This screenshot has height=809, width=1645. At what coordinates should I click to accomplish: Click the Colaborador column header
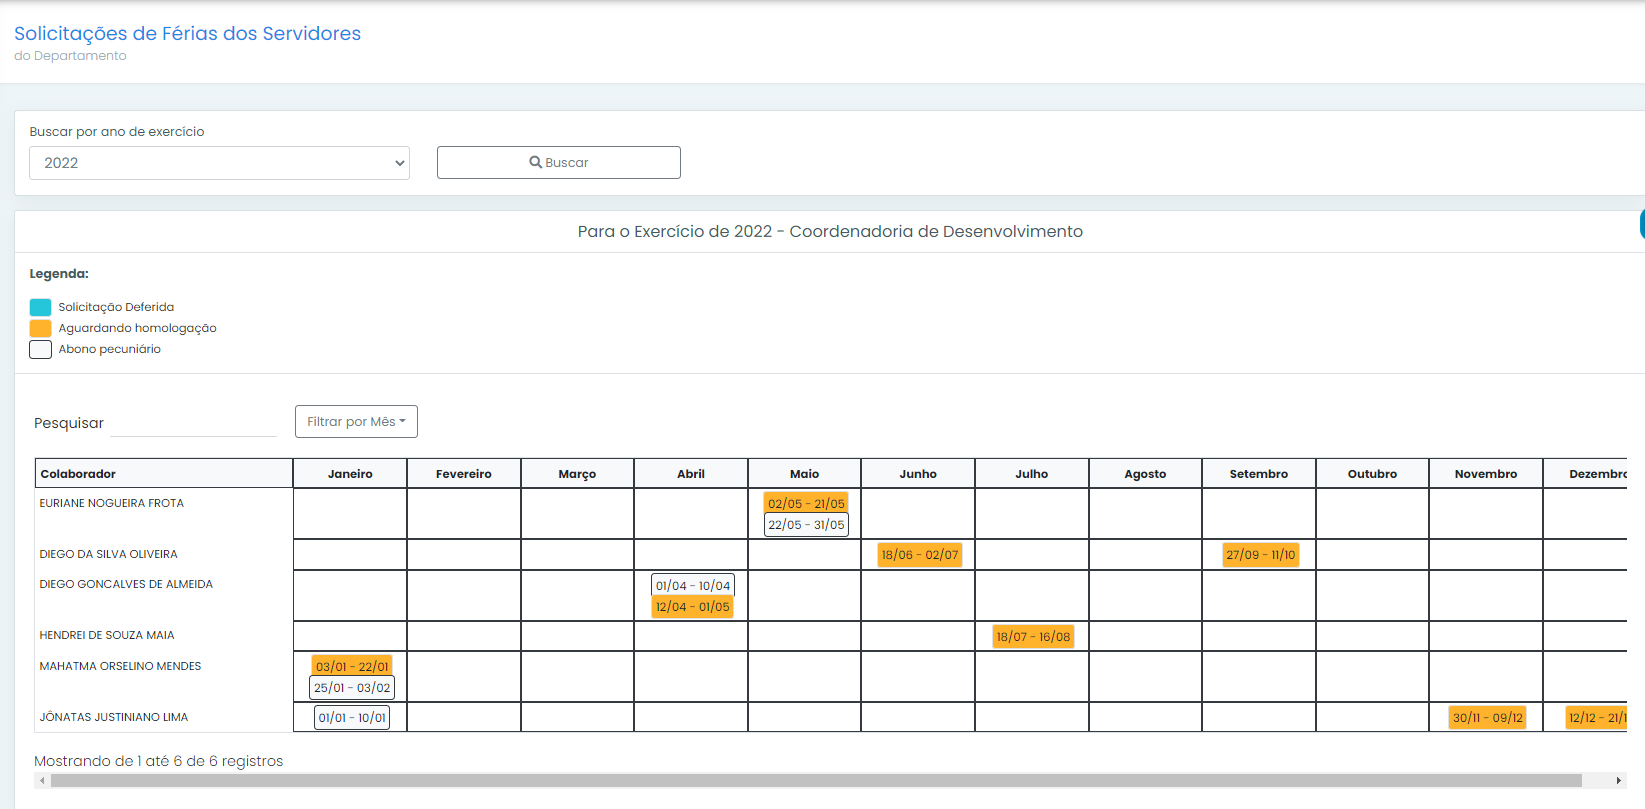click(x=164, y=474)
